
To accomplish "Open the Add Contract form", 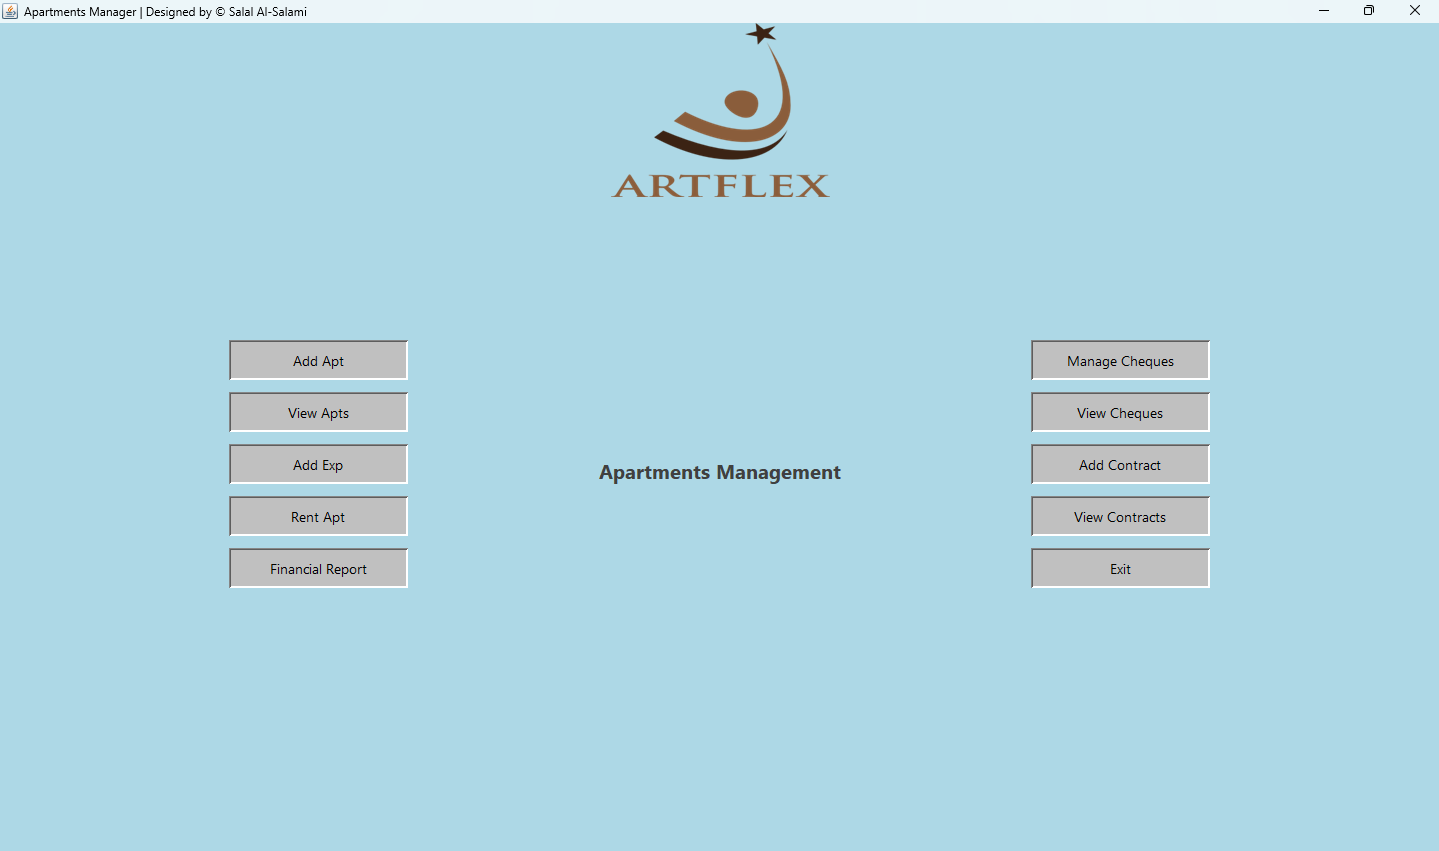I will point(1119,464).
